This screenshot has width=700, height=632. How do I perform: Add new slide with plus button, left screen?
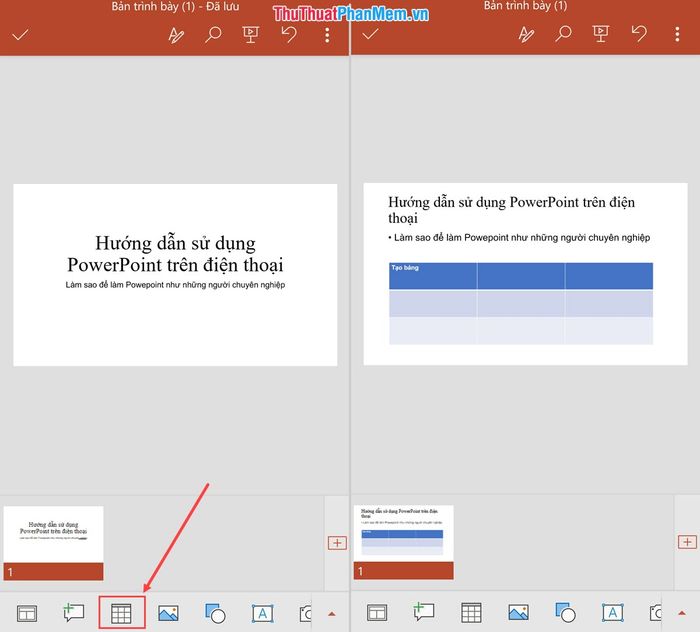(x=337, y=543)
